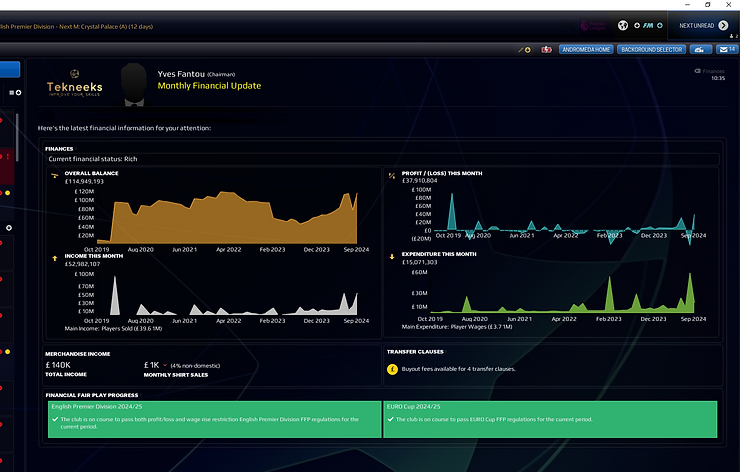Click the FM logo menu
This screenshot has width=740, height=472.
point(648,25)
